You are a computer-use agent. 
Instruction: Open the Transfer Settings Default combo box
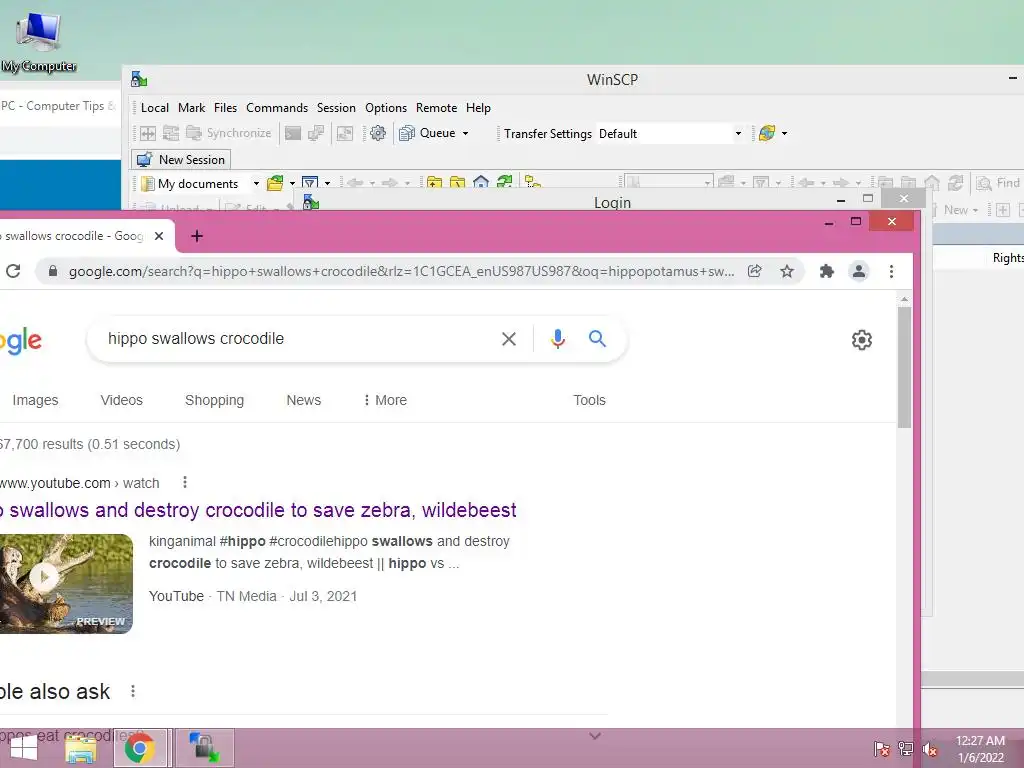coord(670,133)
